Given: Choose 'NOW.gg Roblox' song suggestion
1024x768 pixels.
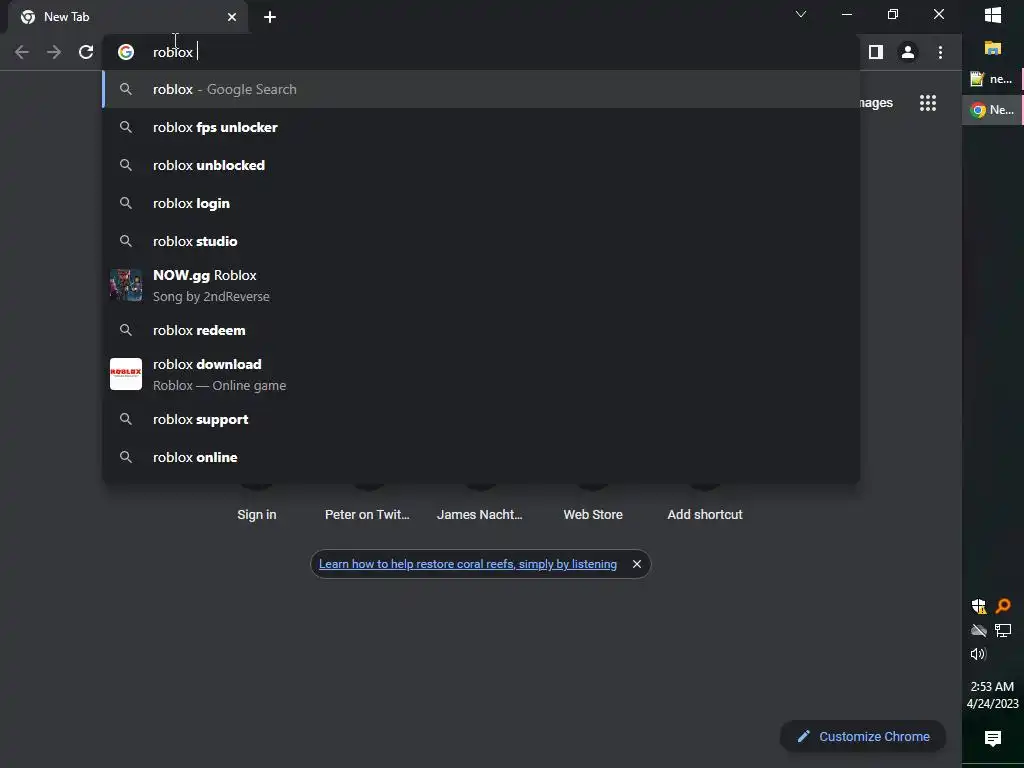Looking at the screenshot, I should click(x=481, y=285).
